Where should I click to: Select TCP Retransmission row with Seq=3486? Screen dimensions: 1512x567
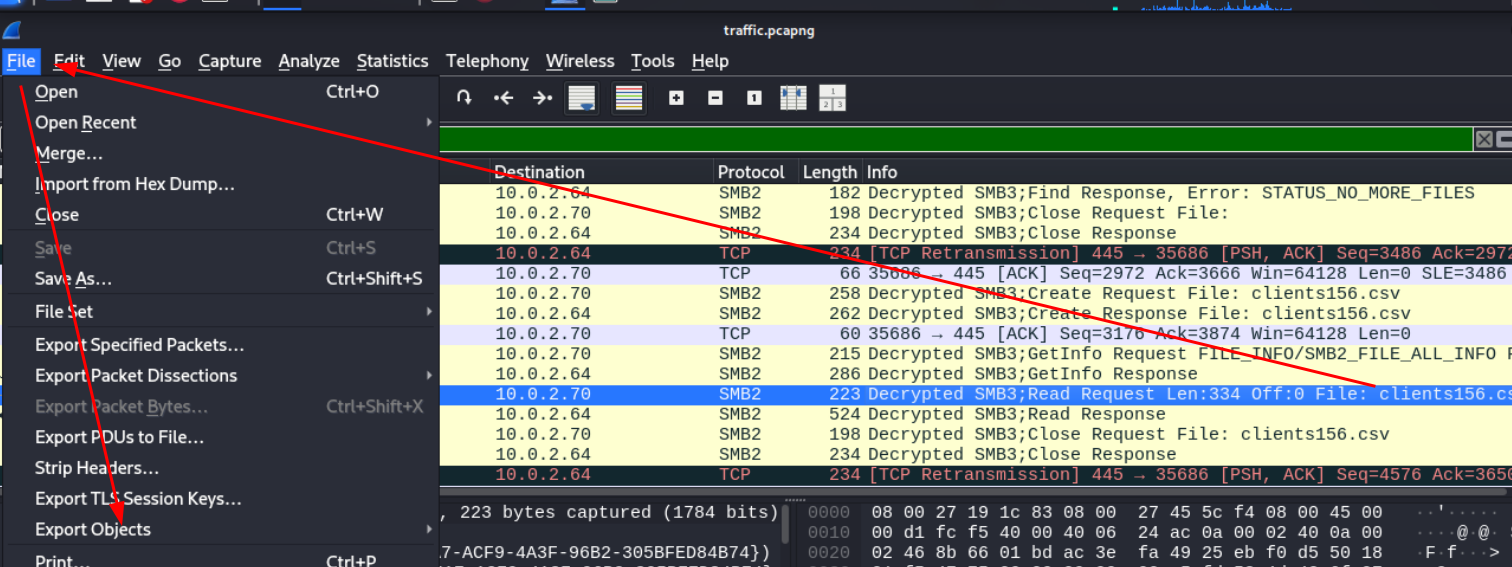pyautogui.click(x=975, y=253)
